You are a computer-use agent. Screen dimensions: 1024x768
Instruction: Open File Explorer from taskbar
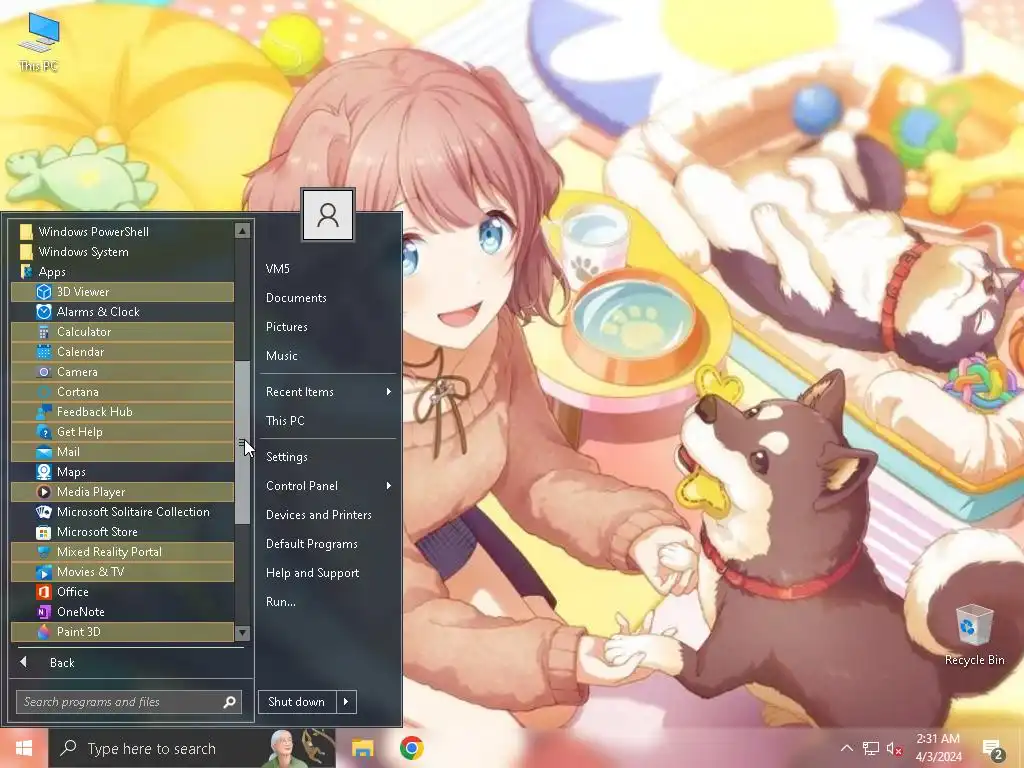point(362,748)
